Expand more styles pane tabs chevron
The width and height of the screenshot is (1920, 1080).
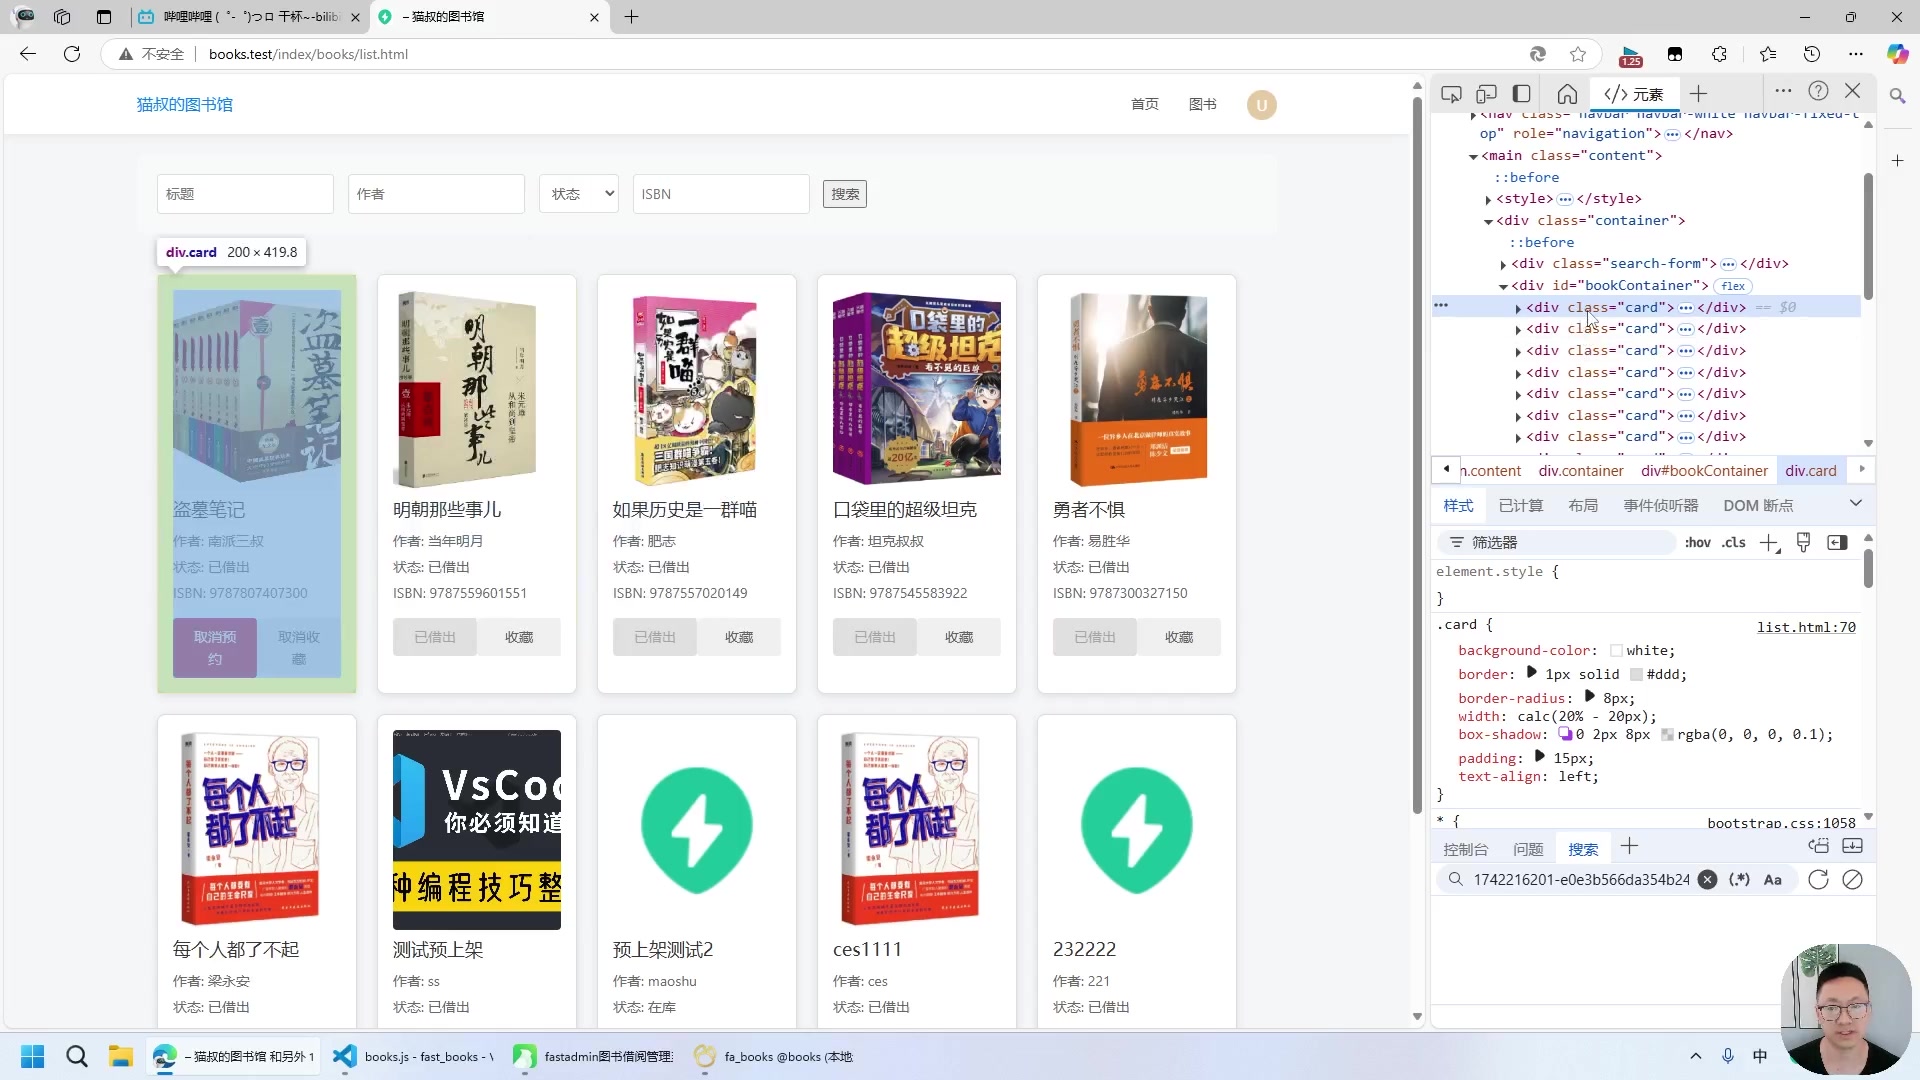click(1856, 504)
